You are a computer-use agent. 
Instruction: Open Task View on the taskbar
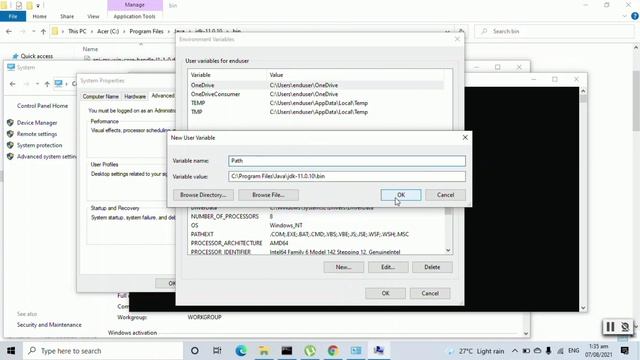pos(217,351)
